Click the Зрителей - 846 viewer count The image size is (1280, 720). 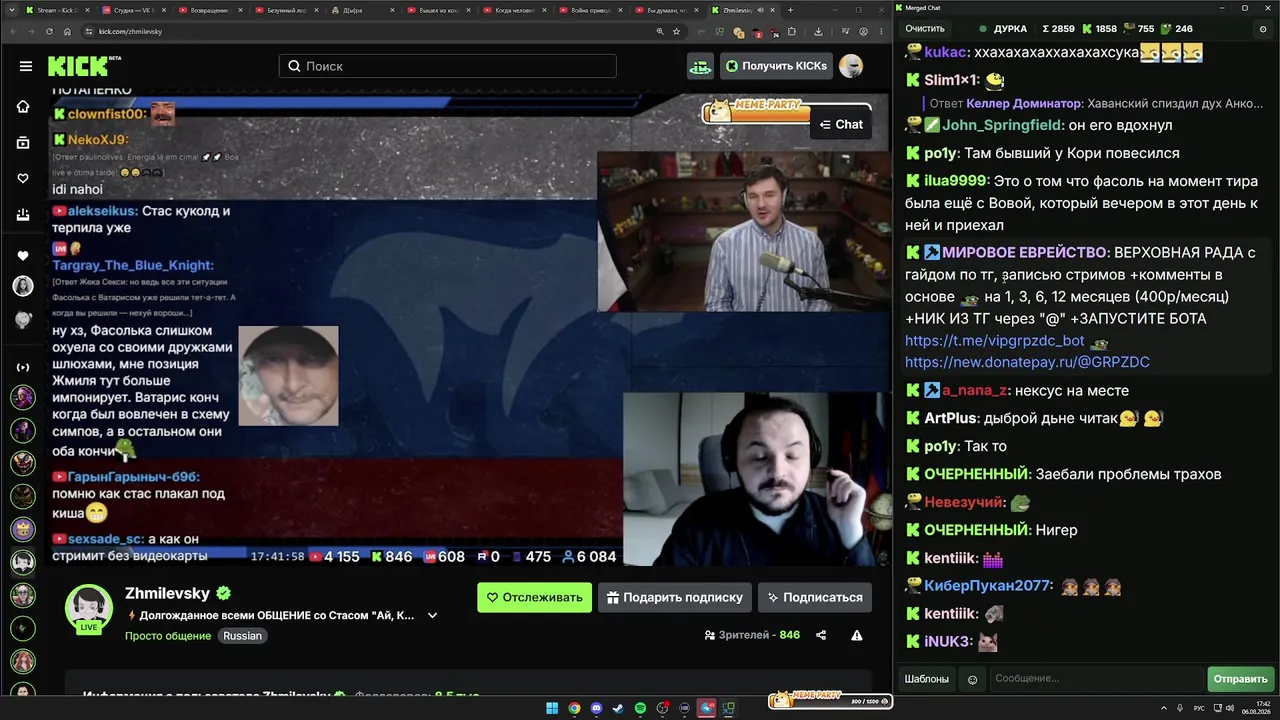pyautogui.click(x=752, y=635)
